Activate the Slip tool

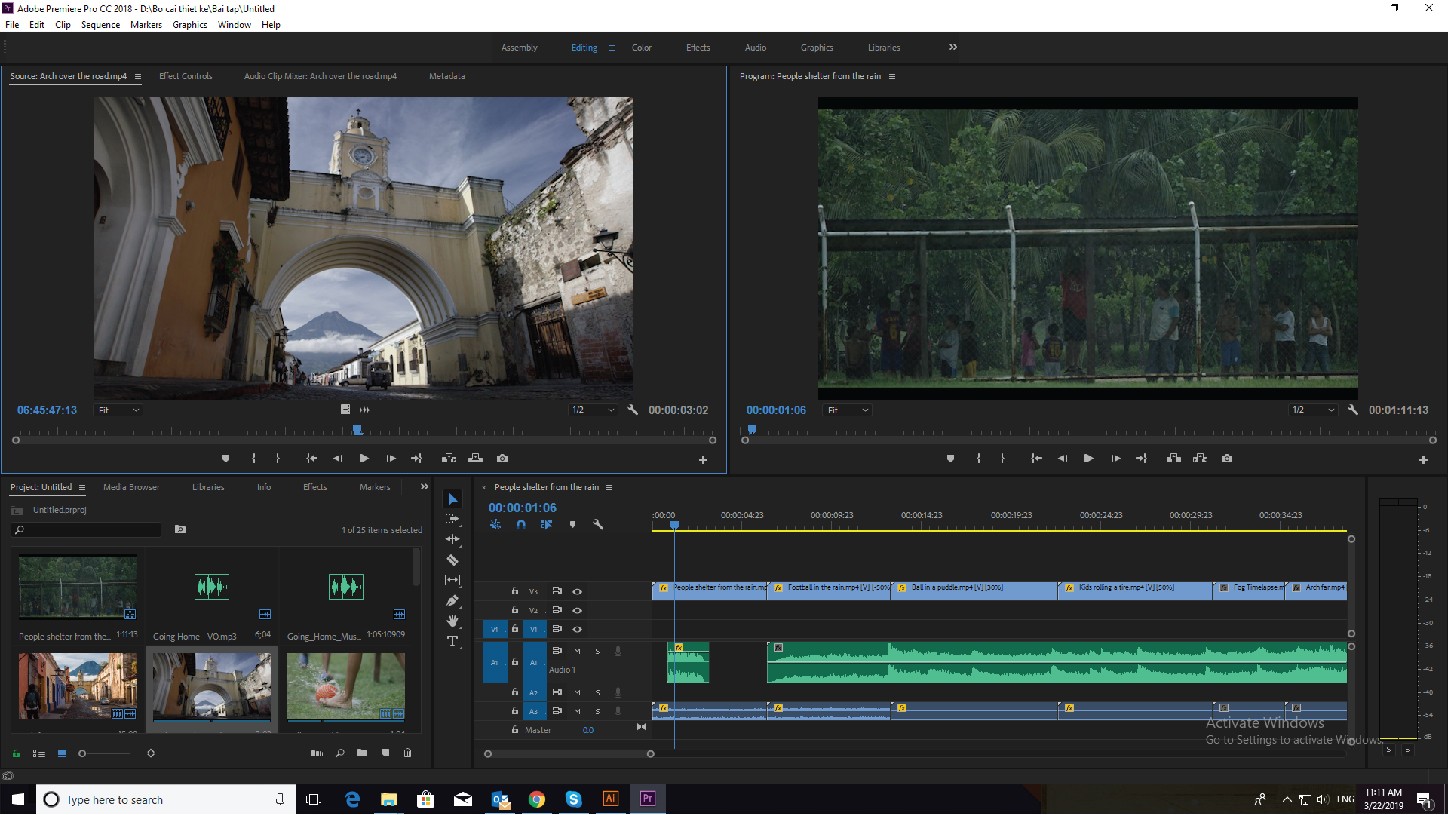pos(452,580)
